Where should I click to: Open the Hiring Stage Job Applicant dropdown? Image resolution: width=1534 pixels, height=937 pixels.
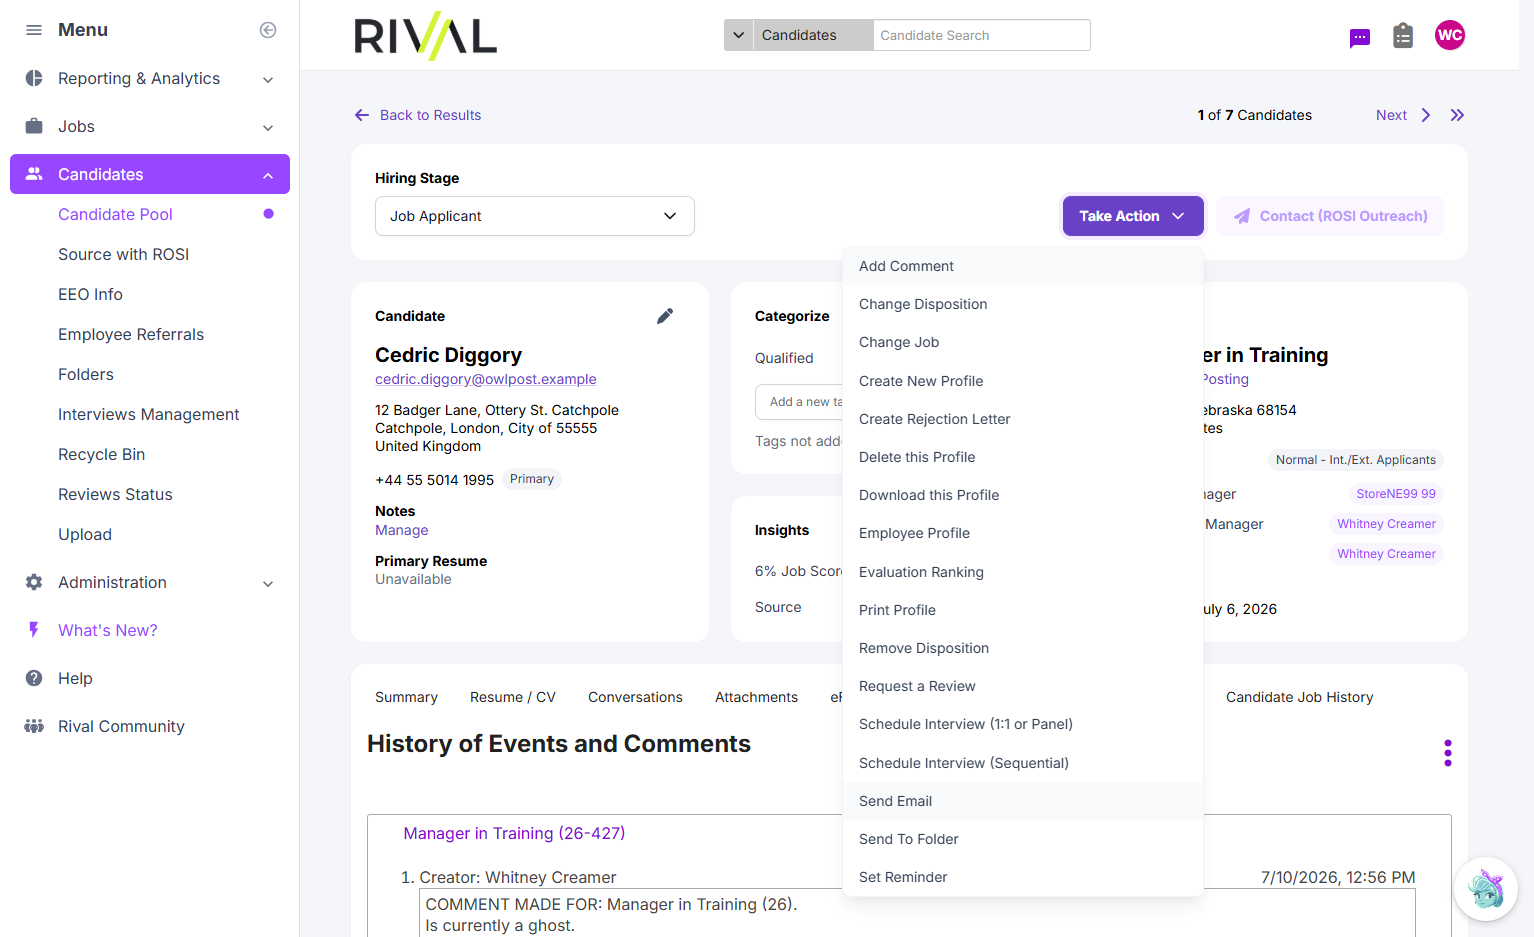click(x=535, y=216)
